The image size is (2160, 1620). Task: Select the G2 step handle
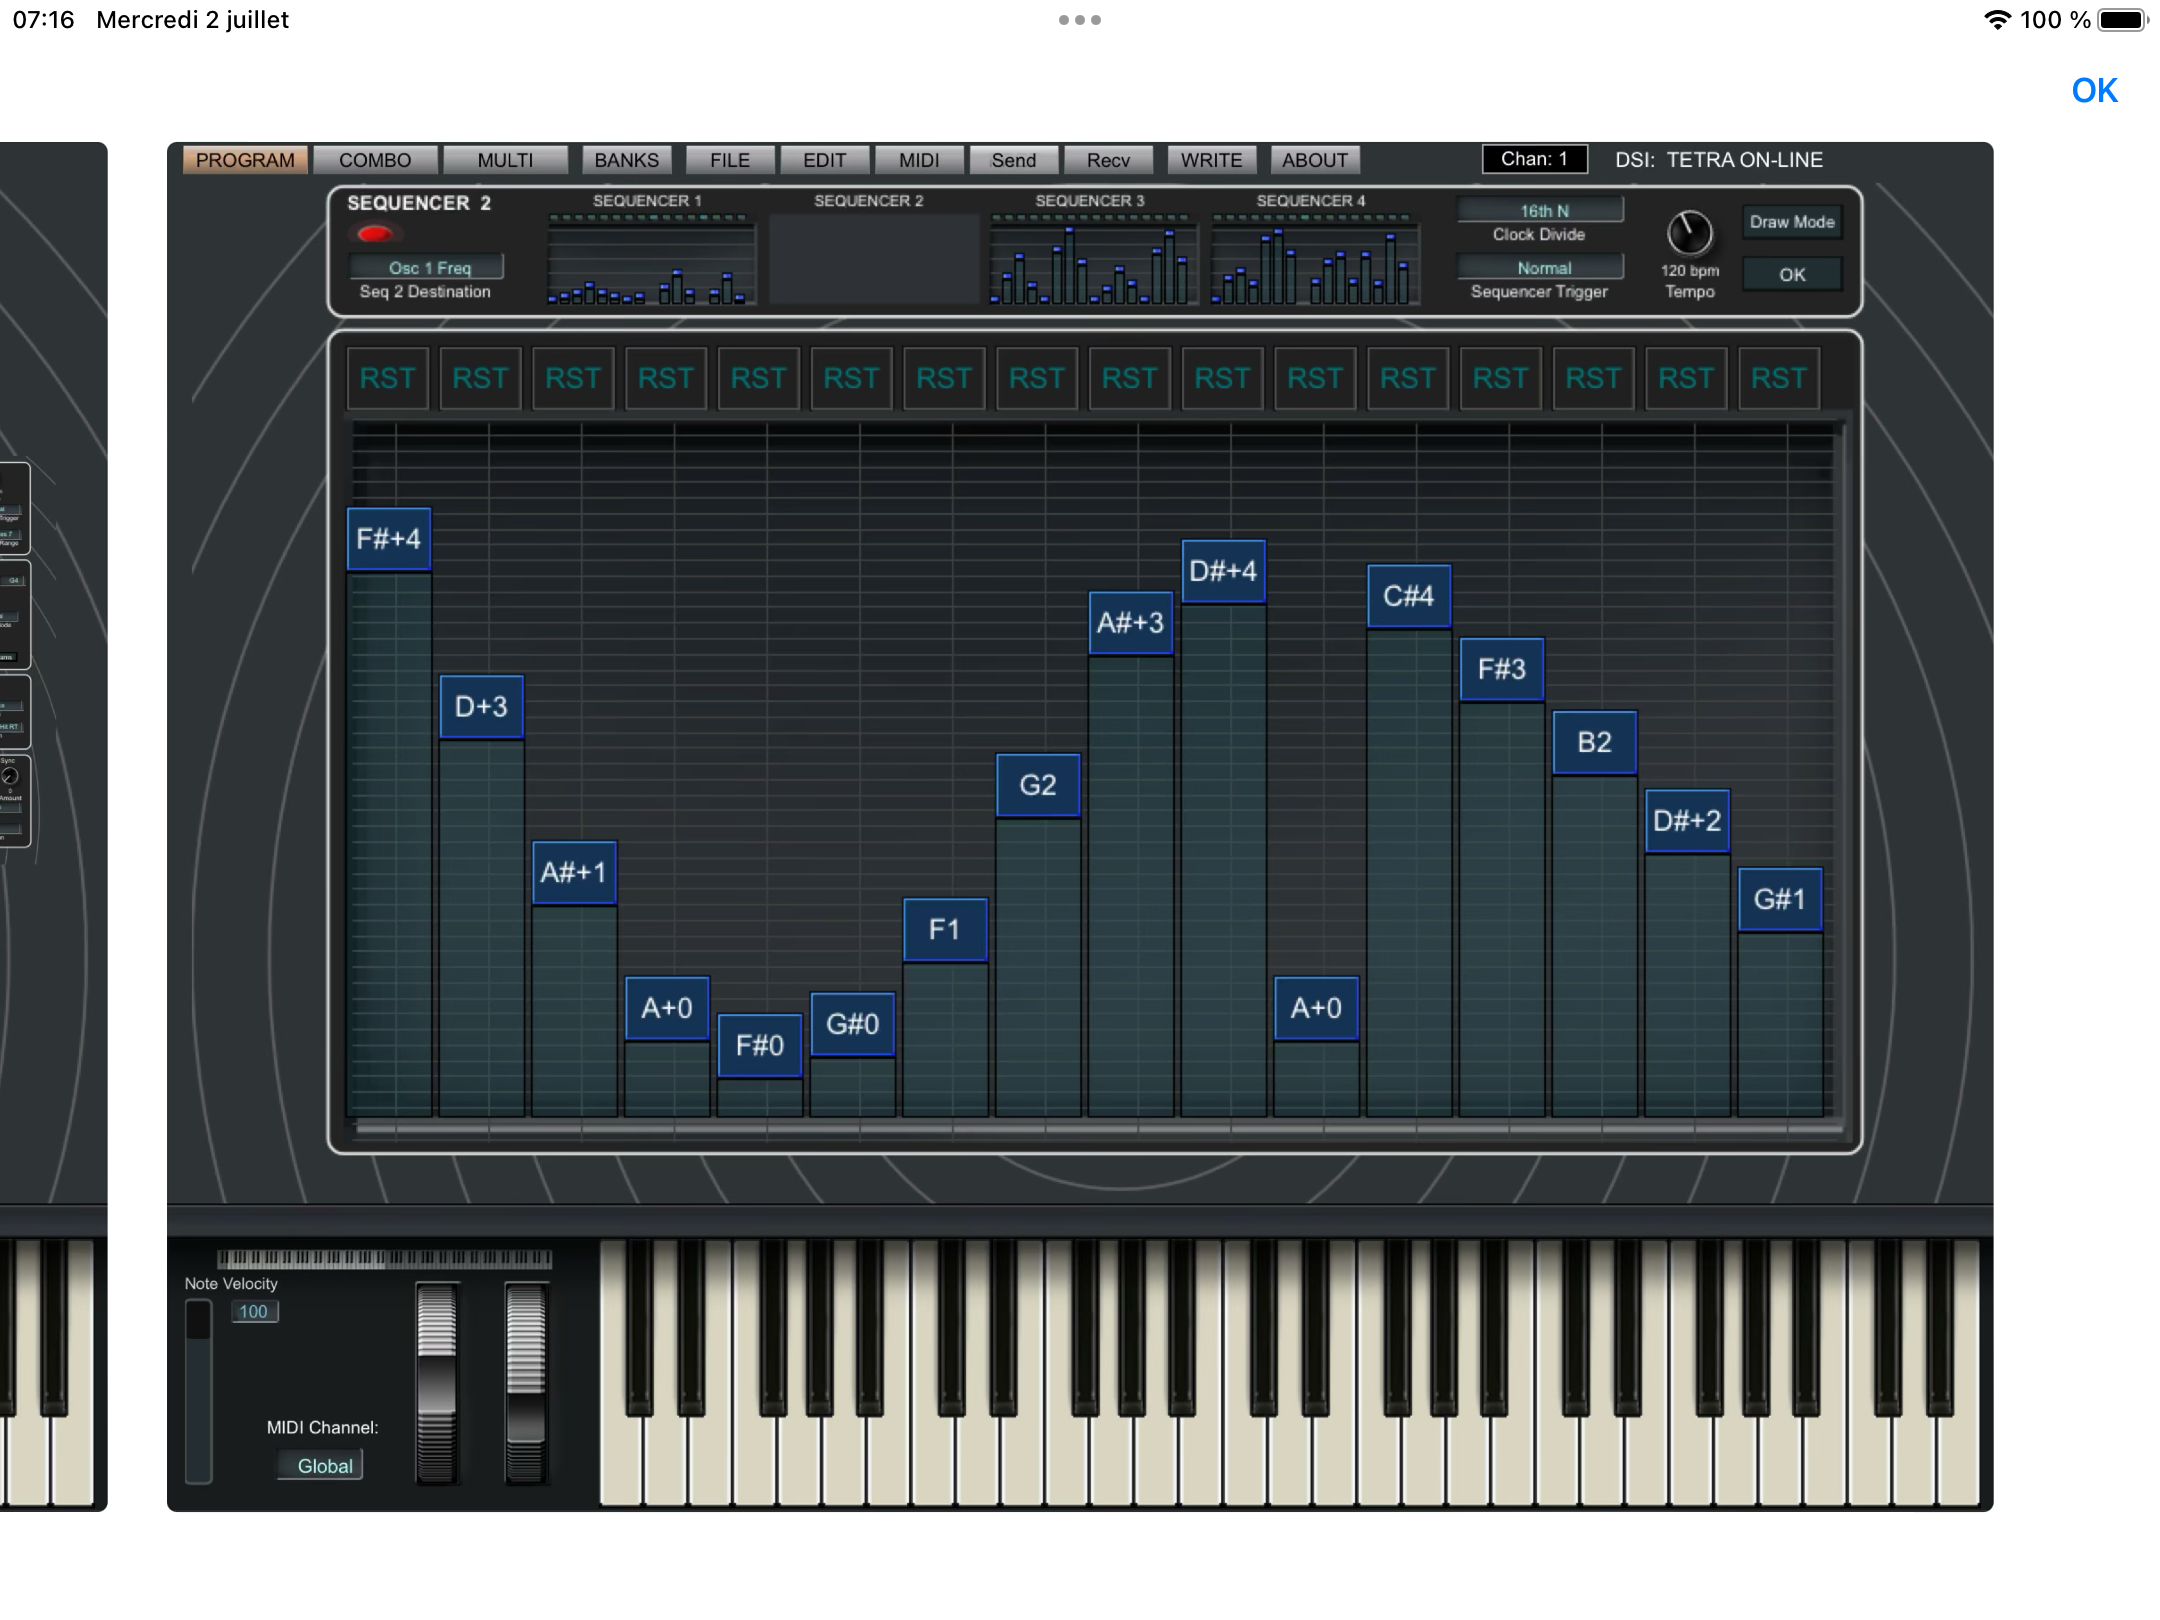(1038, 785)
